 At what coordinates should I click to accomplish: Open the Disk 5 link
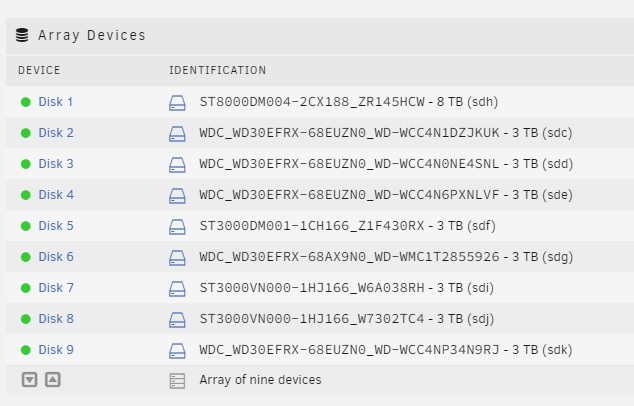click(56, 226)
